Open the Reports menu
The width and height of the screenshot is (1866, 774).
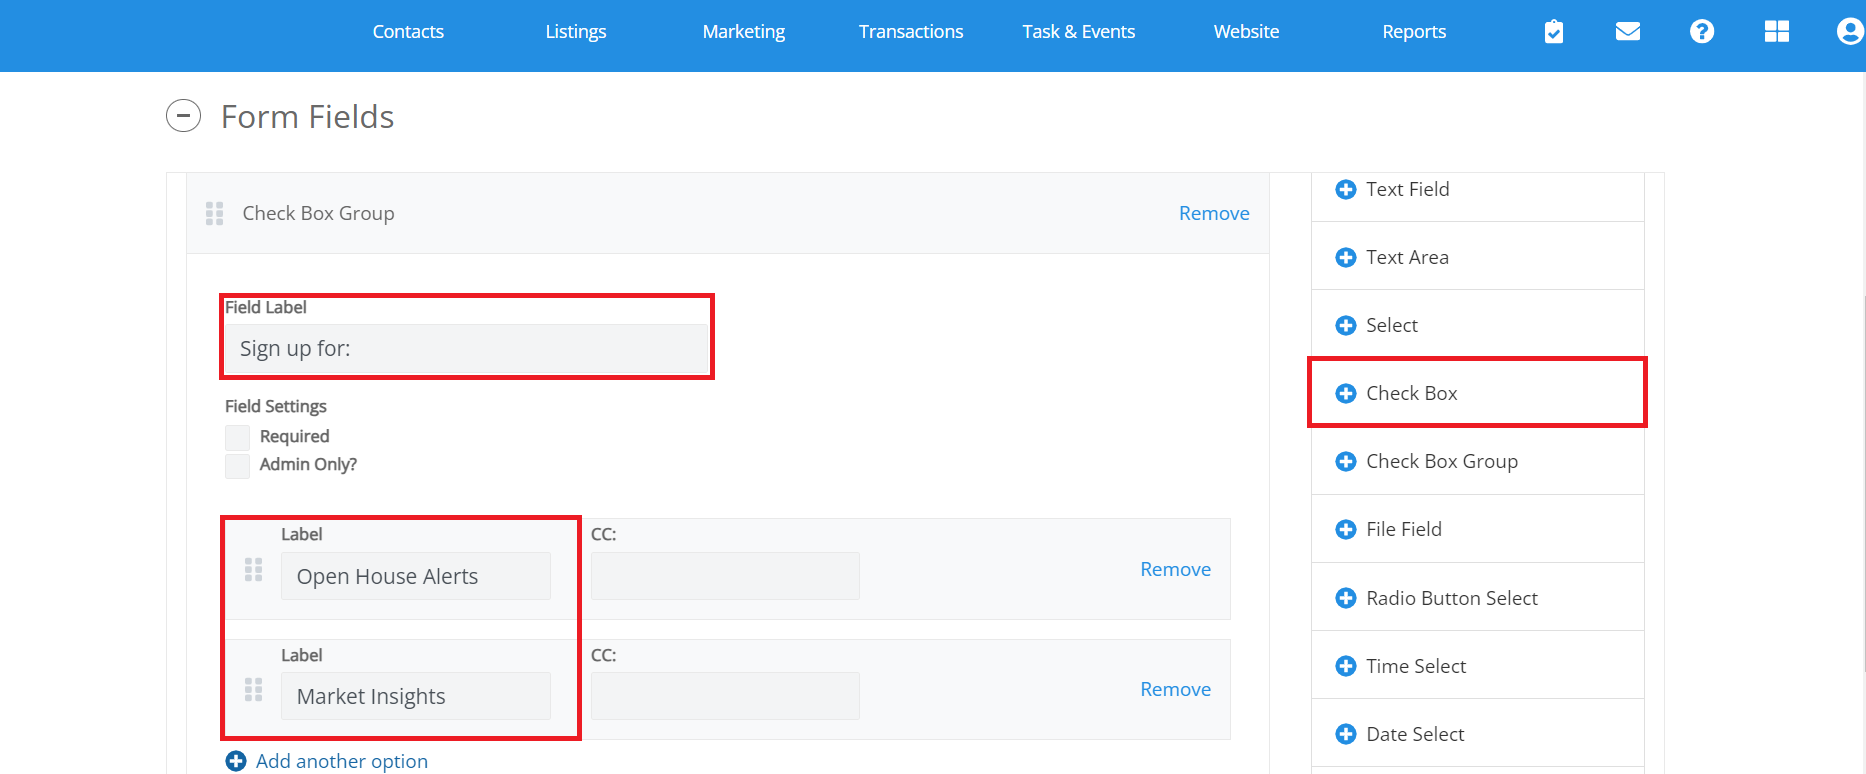tap(1413, 32)
